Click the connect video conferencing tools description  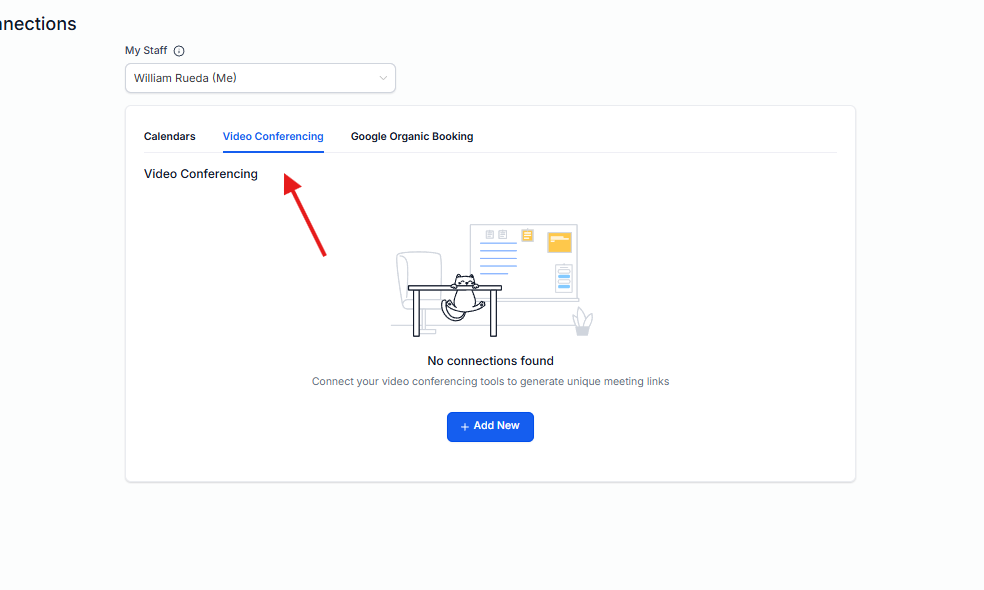(x=490, y=382)
